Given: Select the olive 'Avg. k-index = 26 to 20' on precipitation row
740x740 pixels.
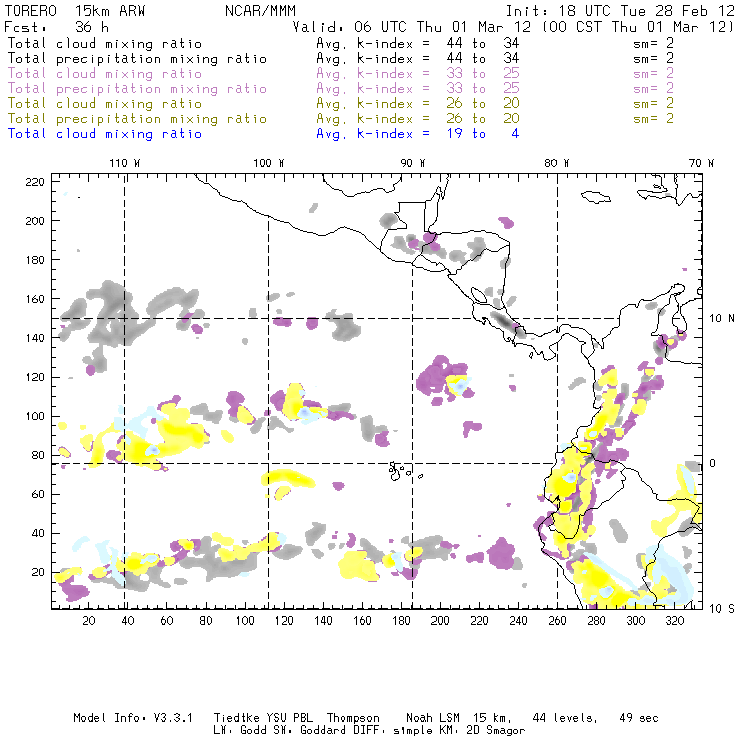Looking at the screenshot, I should (x=418, y=118).
